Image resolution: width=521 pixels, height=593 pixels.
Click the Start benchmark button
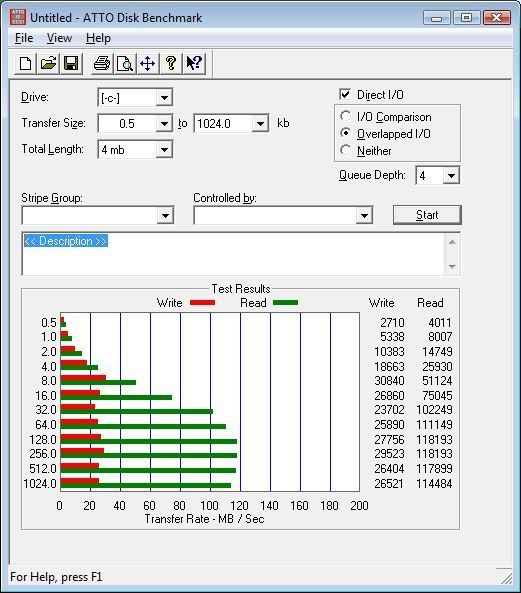pyautogui.click(x=427, y=215)
